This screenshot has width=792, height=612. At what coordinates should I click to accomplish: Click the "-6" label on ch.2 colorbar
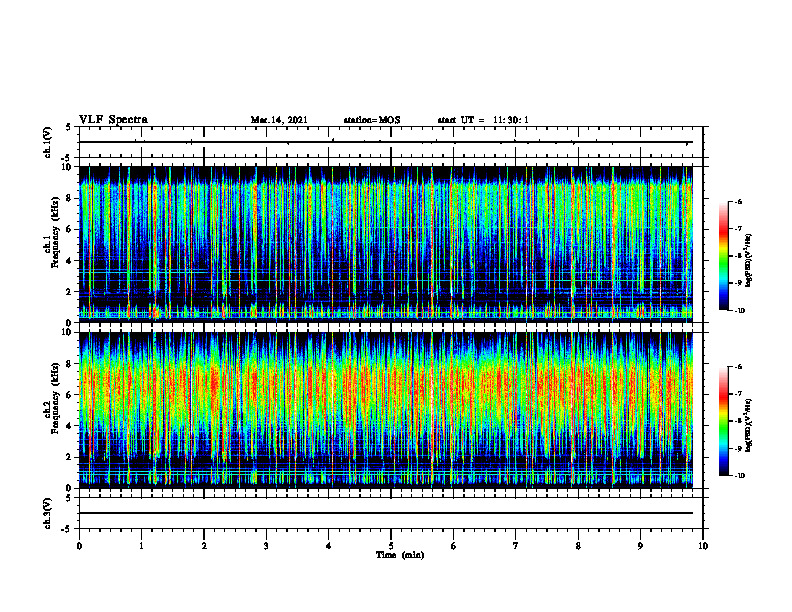coord(739,367)
